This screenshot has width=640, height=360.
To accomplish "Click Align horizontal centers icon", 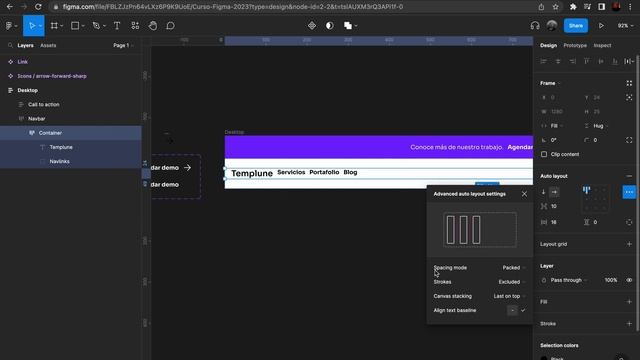I will (558, 61).
